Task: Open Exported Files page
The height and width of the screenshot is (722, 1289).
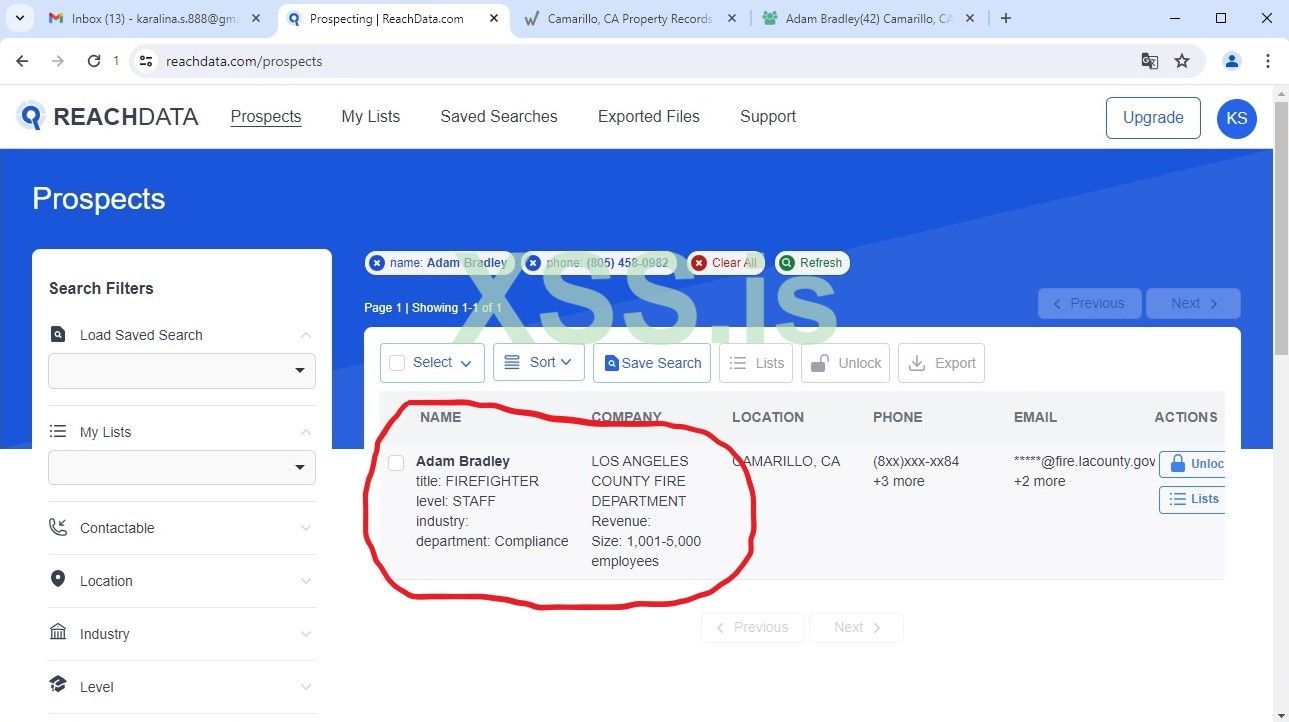Action: 649,117
